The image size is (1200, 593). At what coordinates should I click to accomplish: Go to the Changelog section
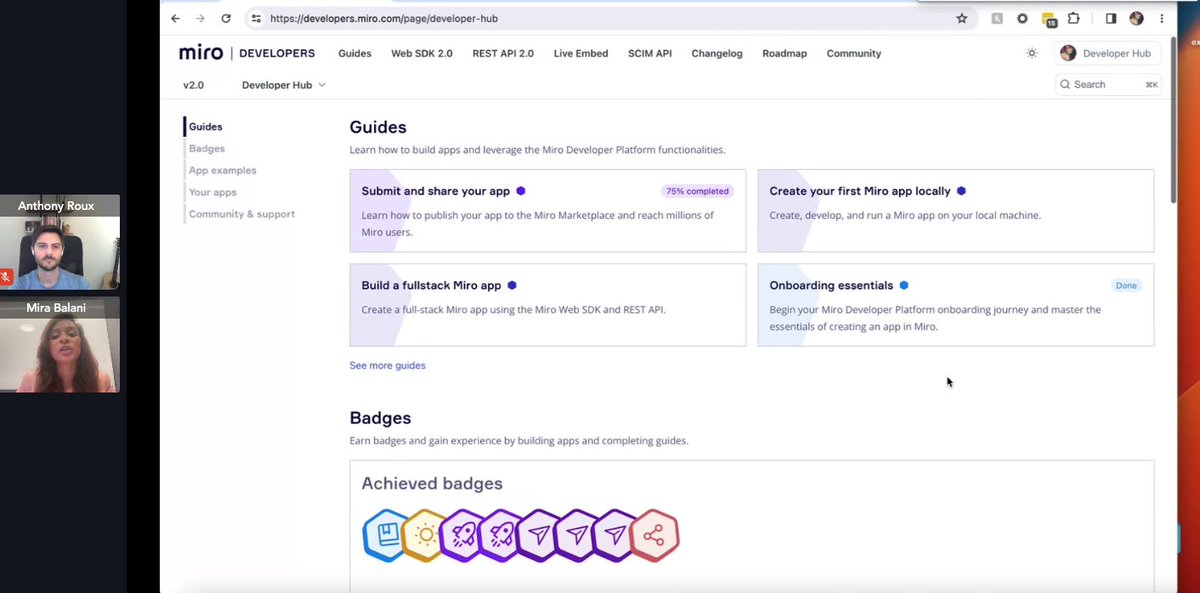716,53
